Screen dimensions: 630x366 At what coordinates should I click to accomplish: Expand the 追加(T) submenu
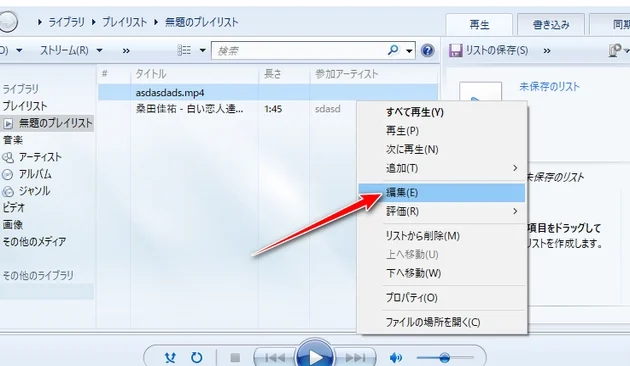(442, 168)
